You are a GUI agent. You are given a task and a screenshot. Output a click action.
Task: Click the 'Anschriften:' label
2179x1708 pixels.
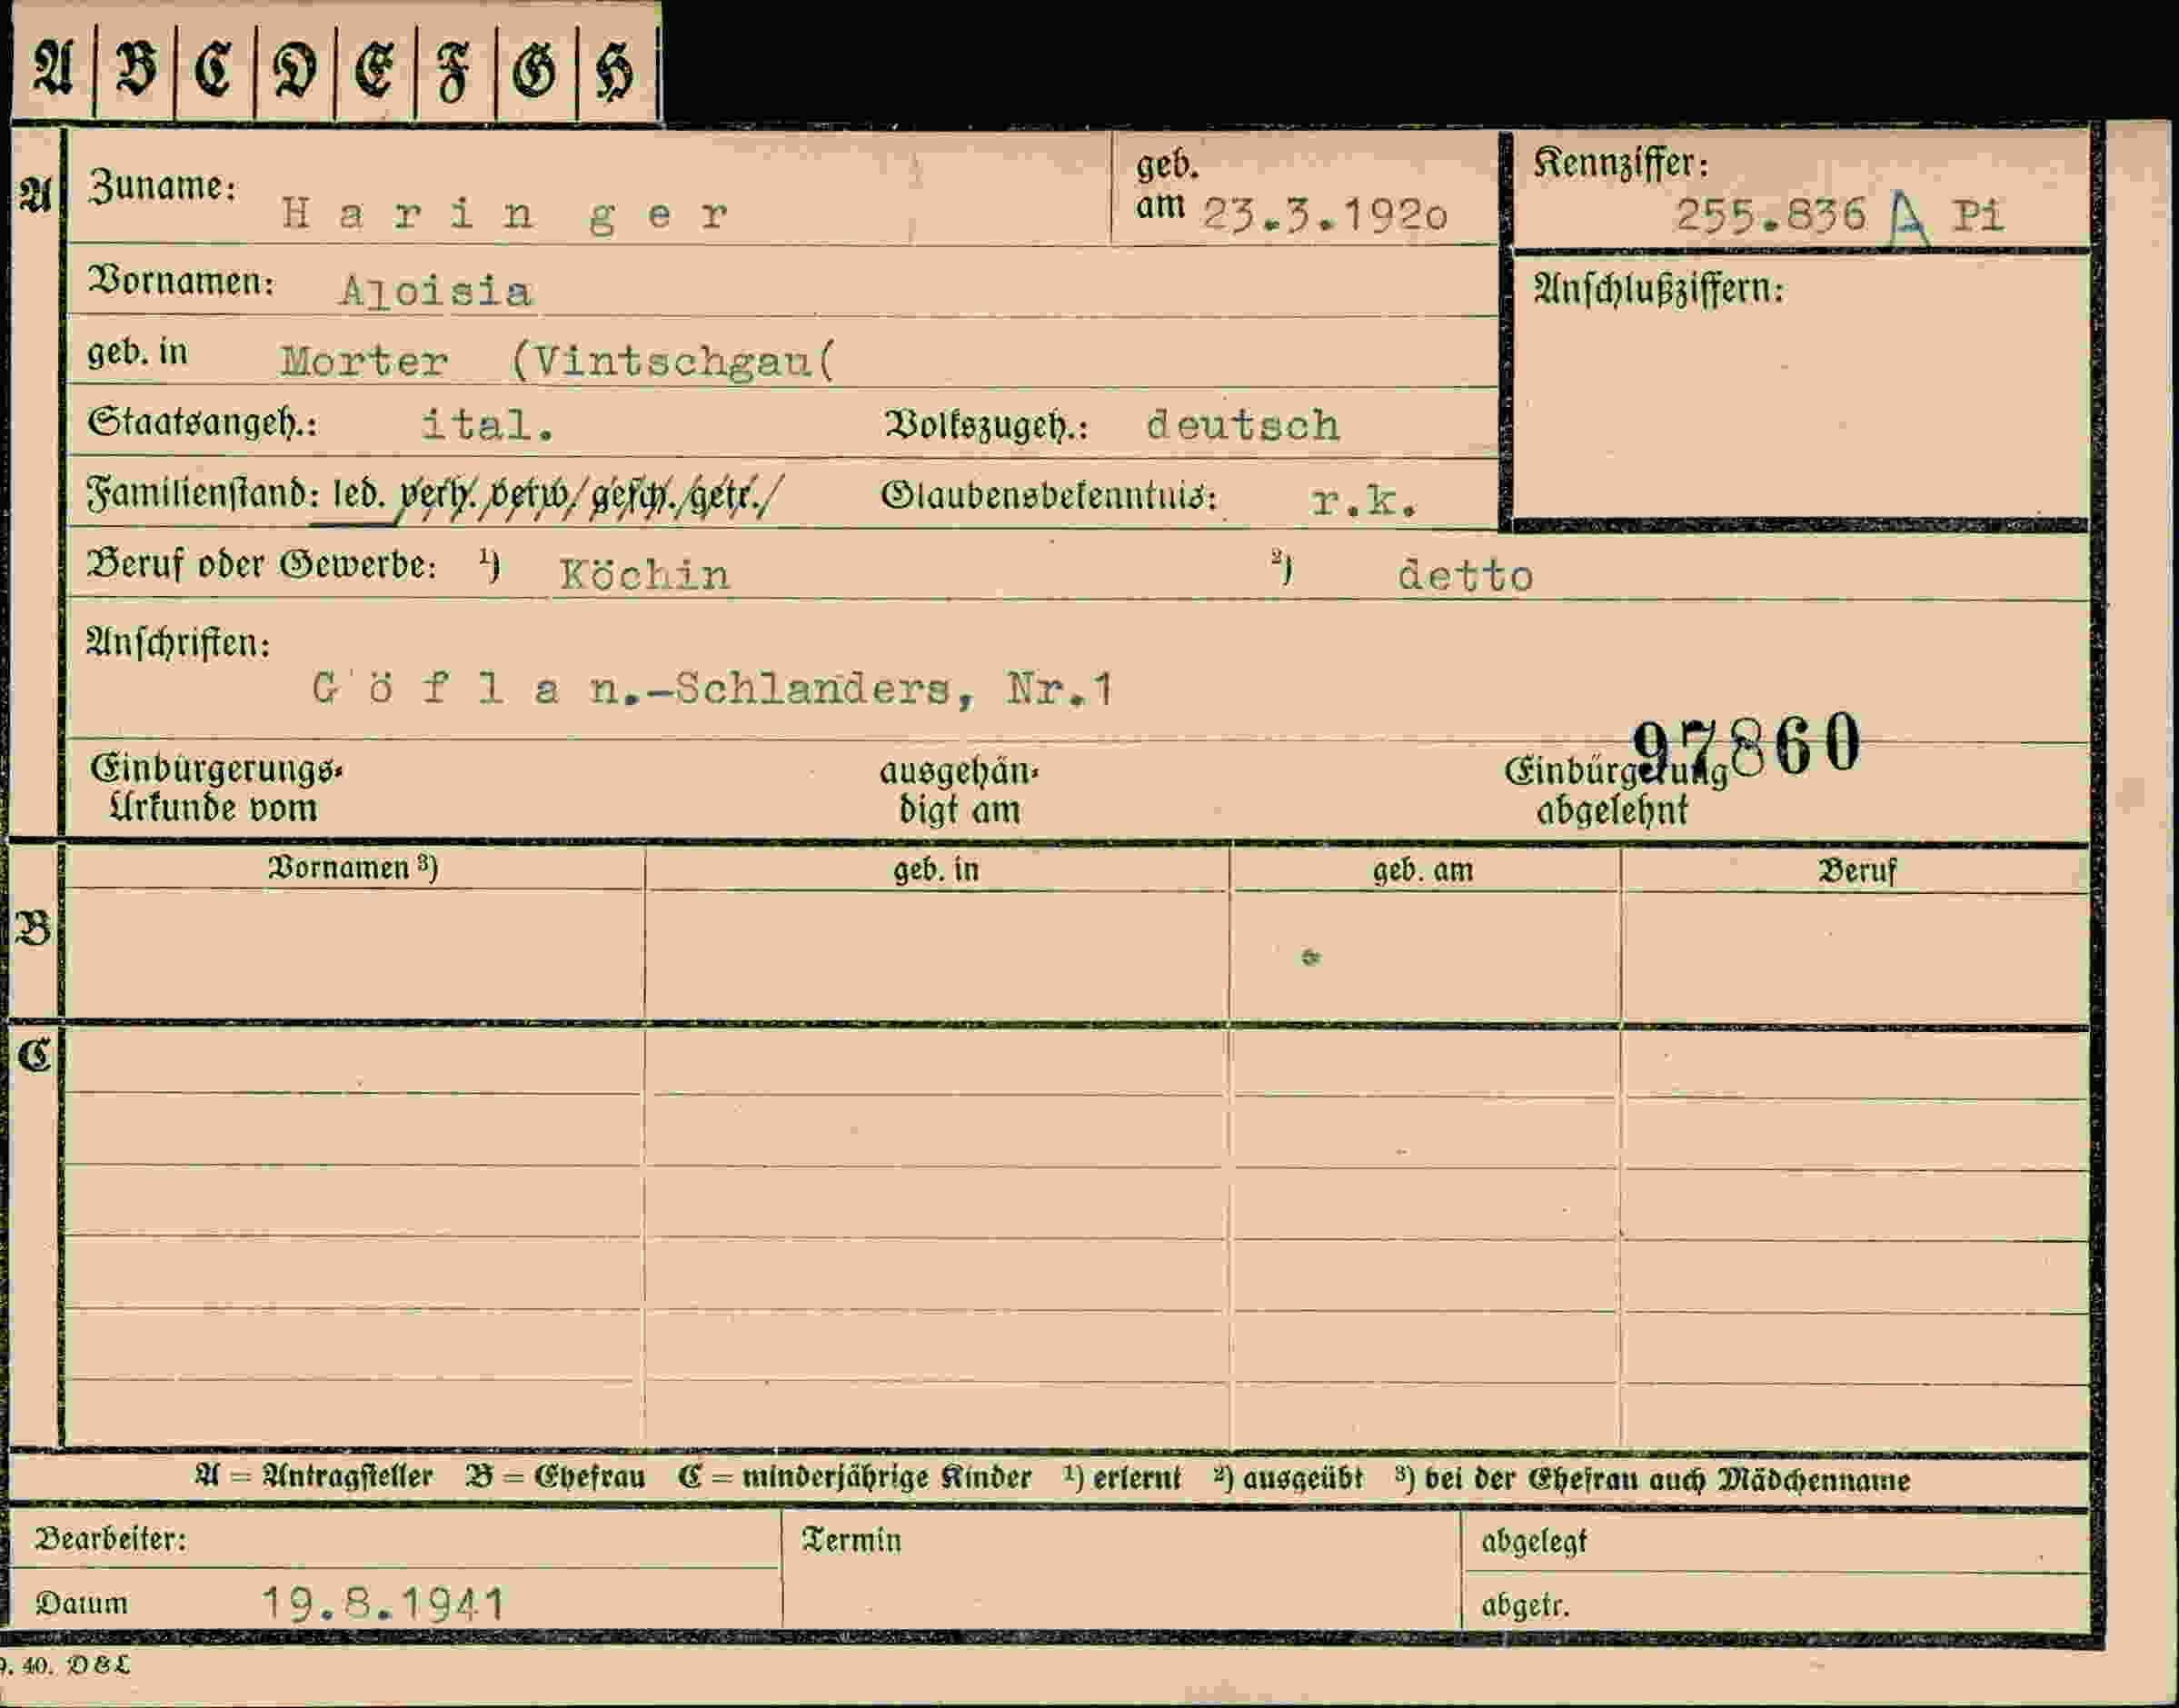[178, 643]
